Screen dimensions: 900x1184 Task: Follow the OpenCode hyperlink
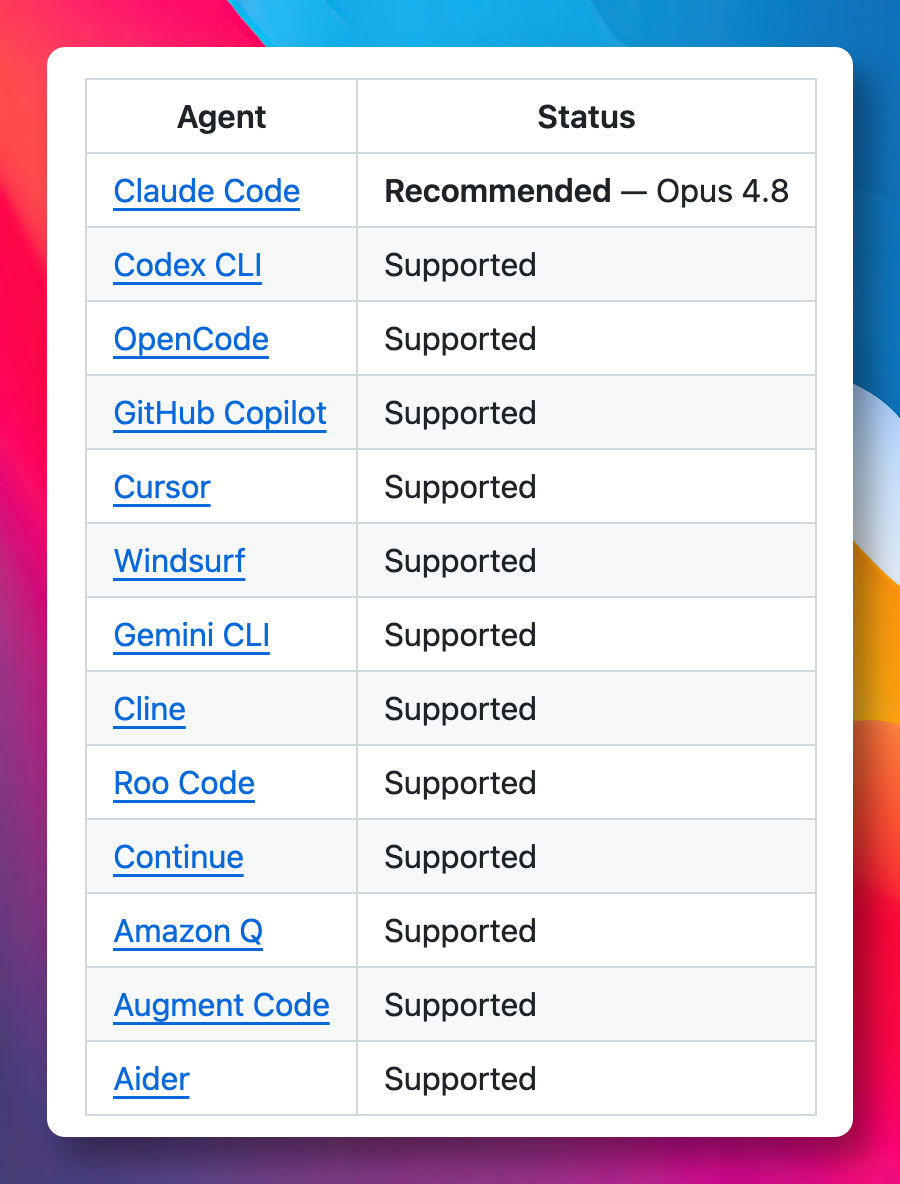pyautogui.click(x=191, y=339)
